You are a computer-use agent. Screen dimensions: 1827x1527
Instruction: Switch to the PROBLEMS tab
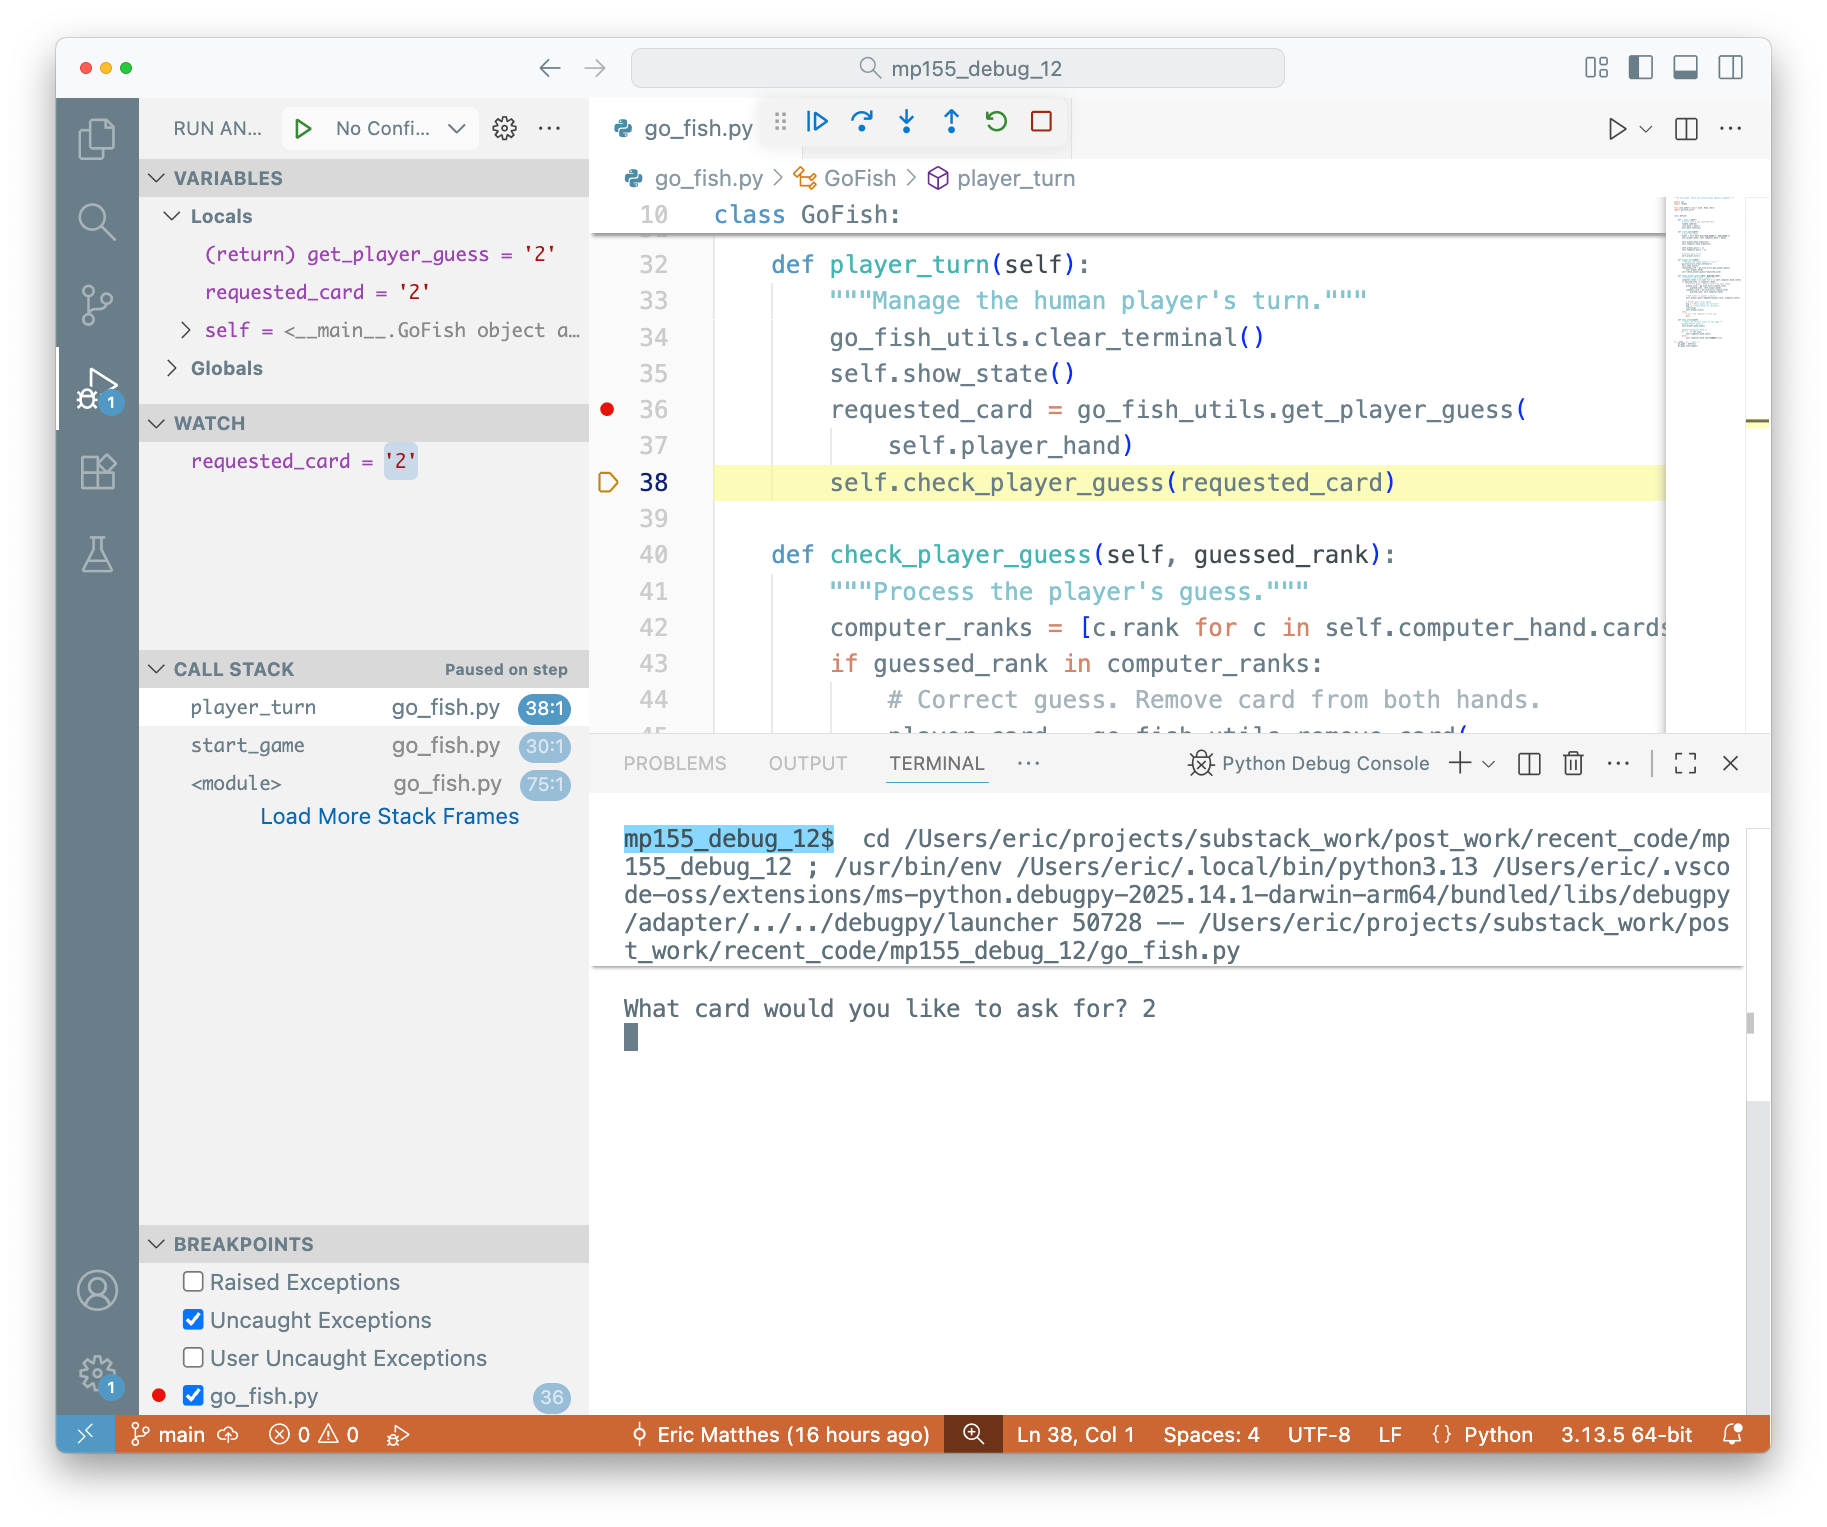point(674,763)
